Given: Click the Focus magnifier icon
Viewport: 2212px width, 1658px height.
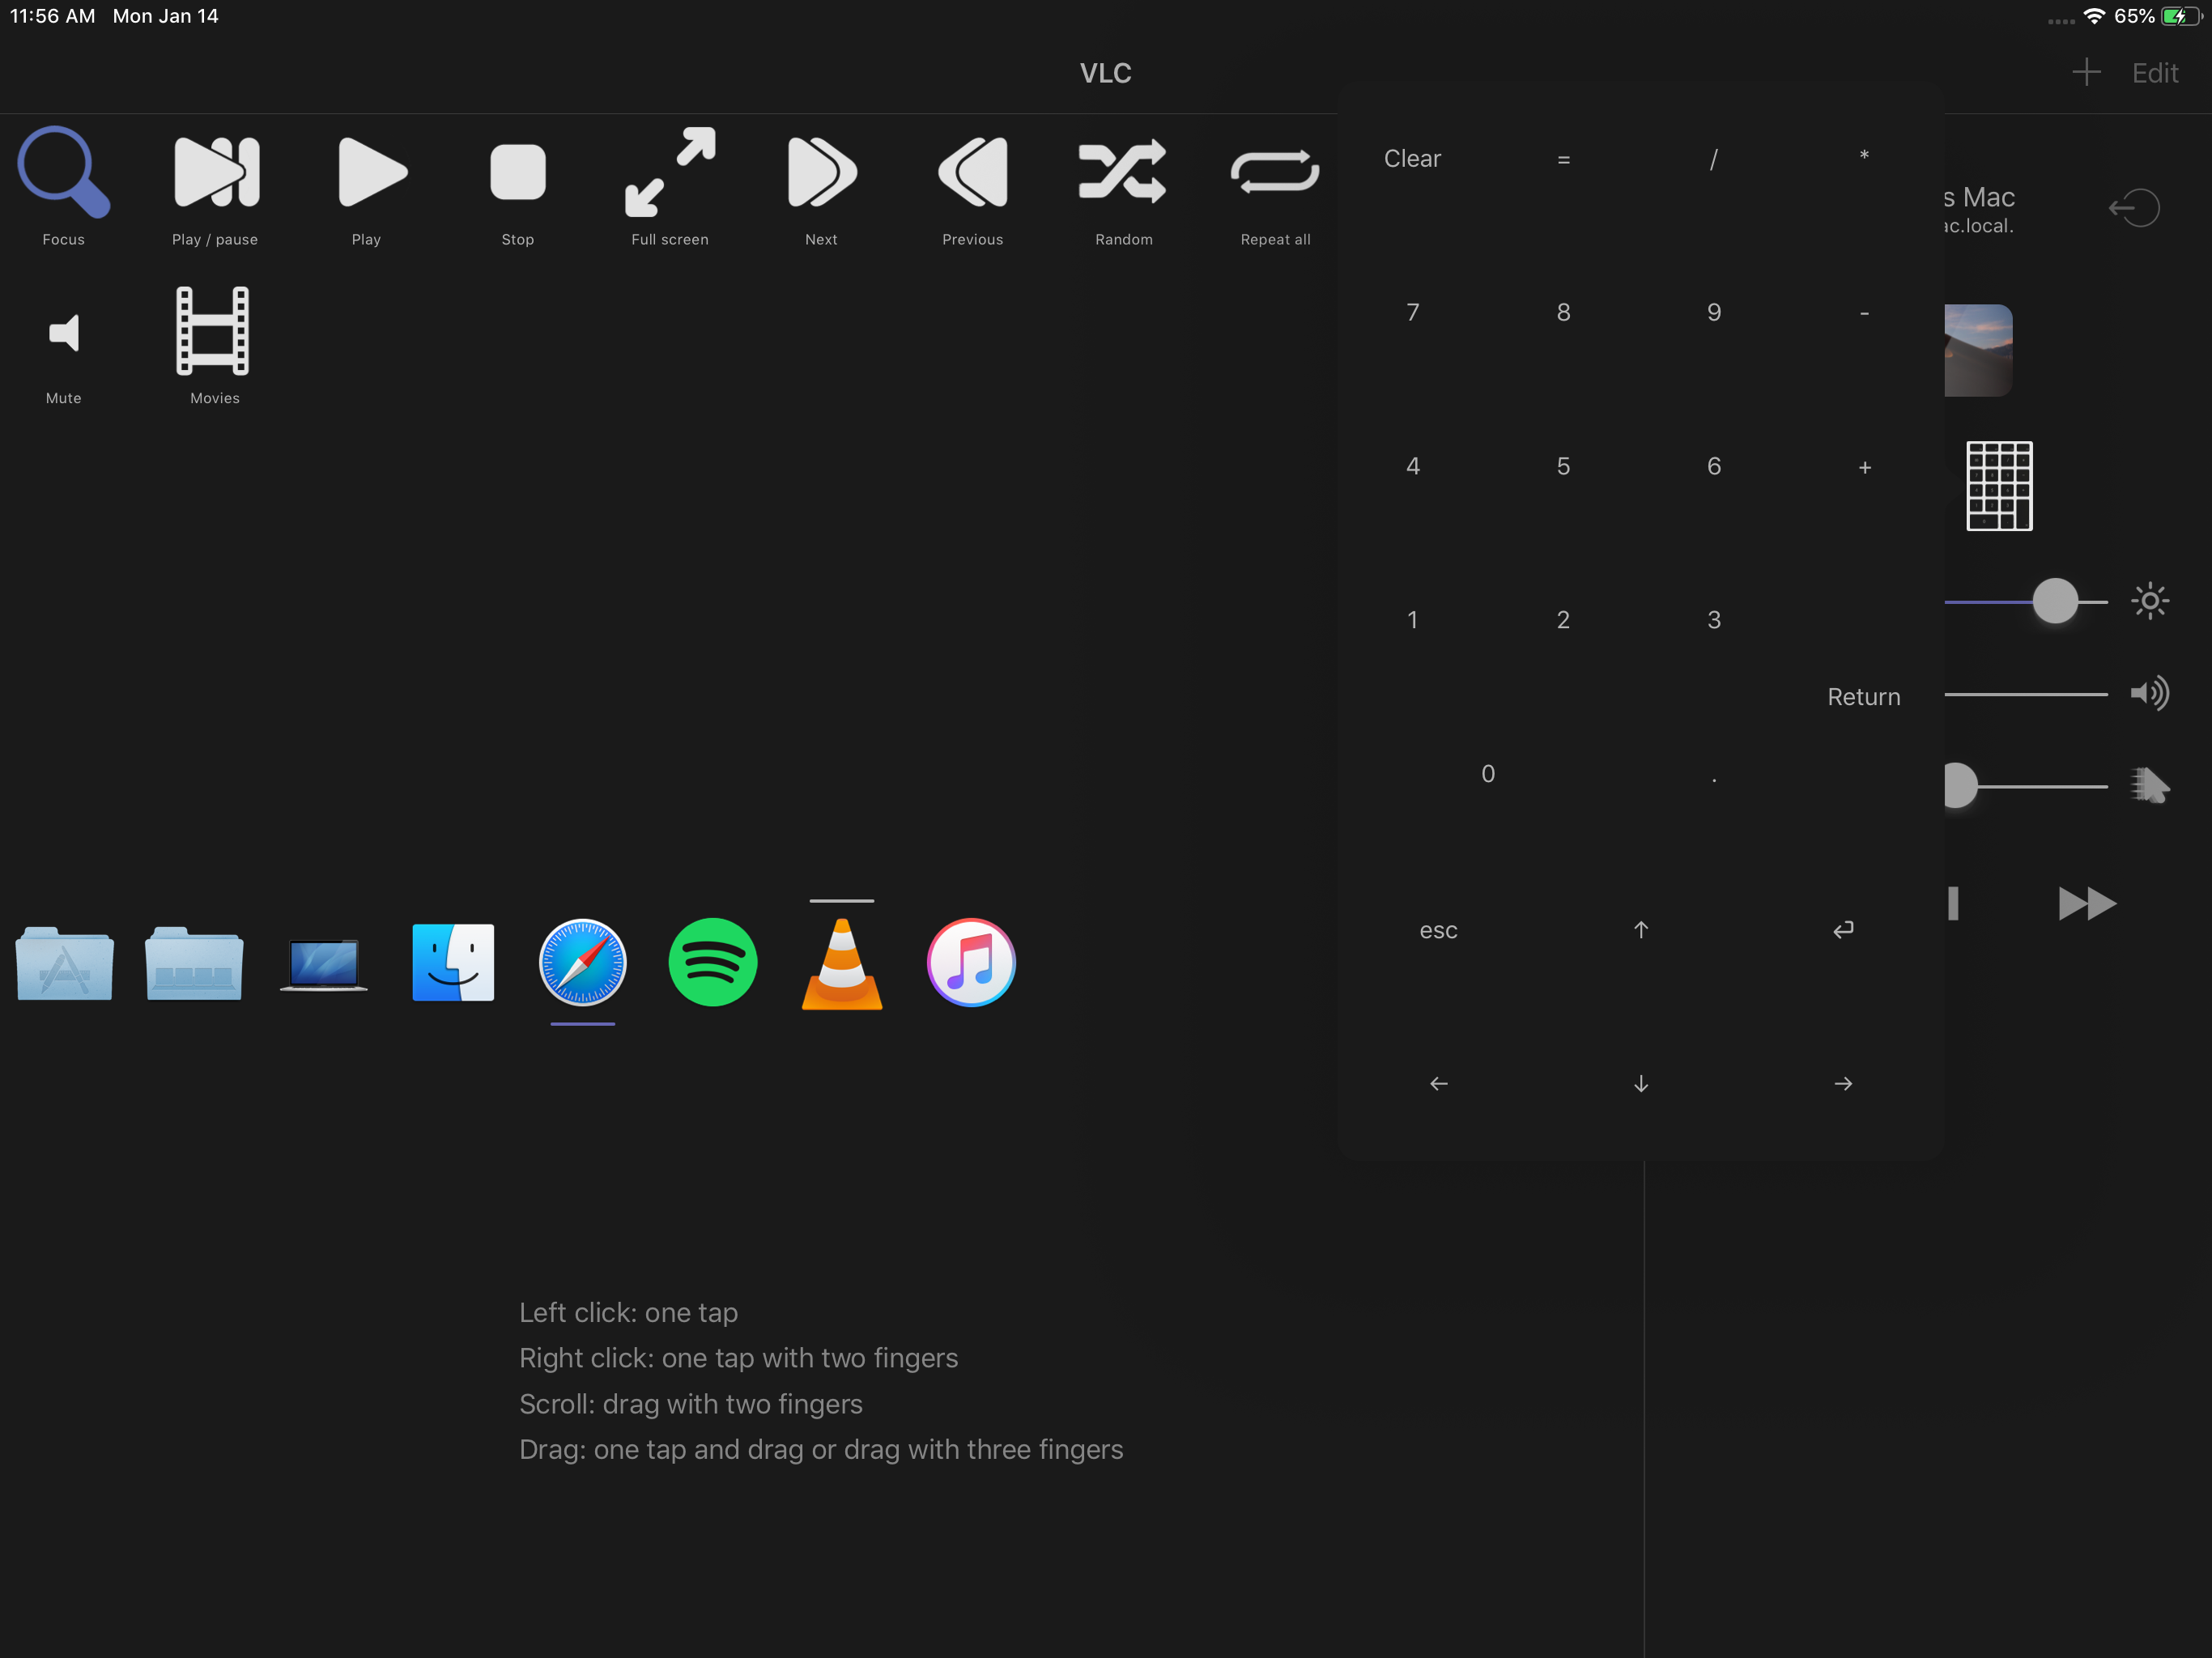Looking at the screenshot, I should tap(63, 172).
